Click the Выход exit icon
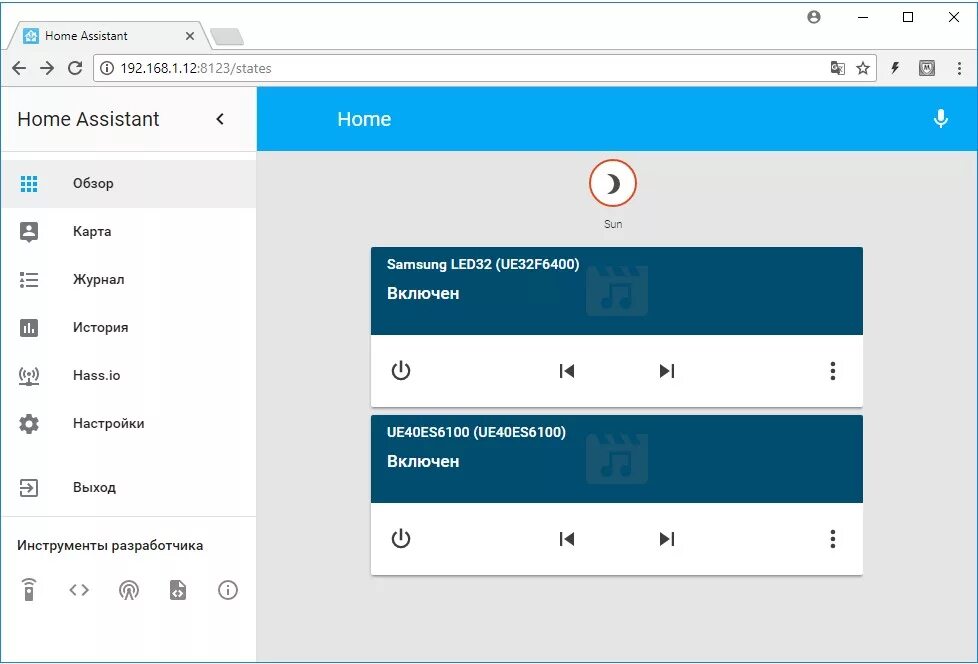 (x=29, y=488)
